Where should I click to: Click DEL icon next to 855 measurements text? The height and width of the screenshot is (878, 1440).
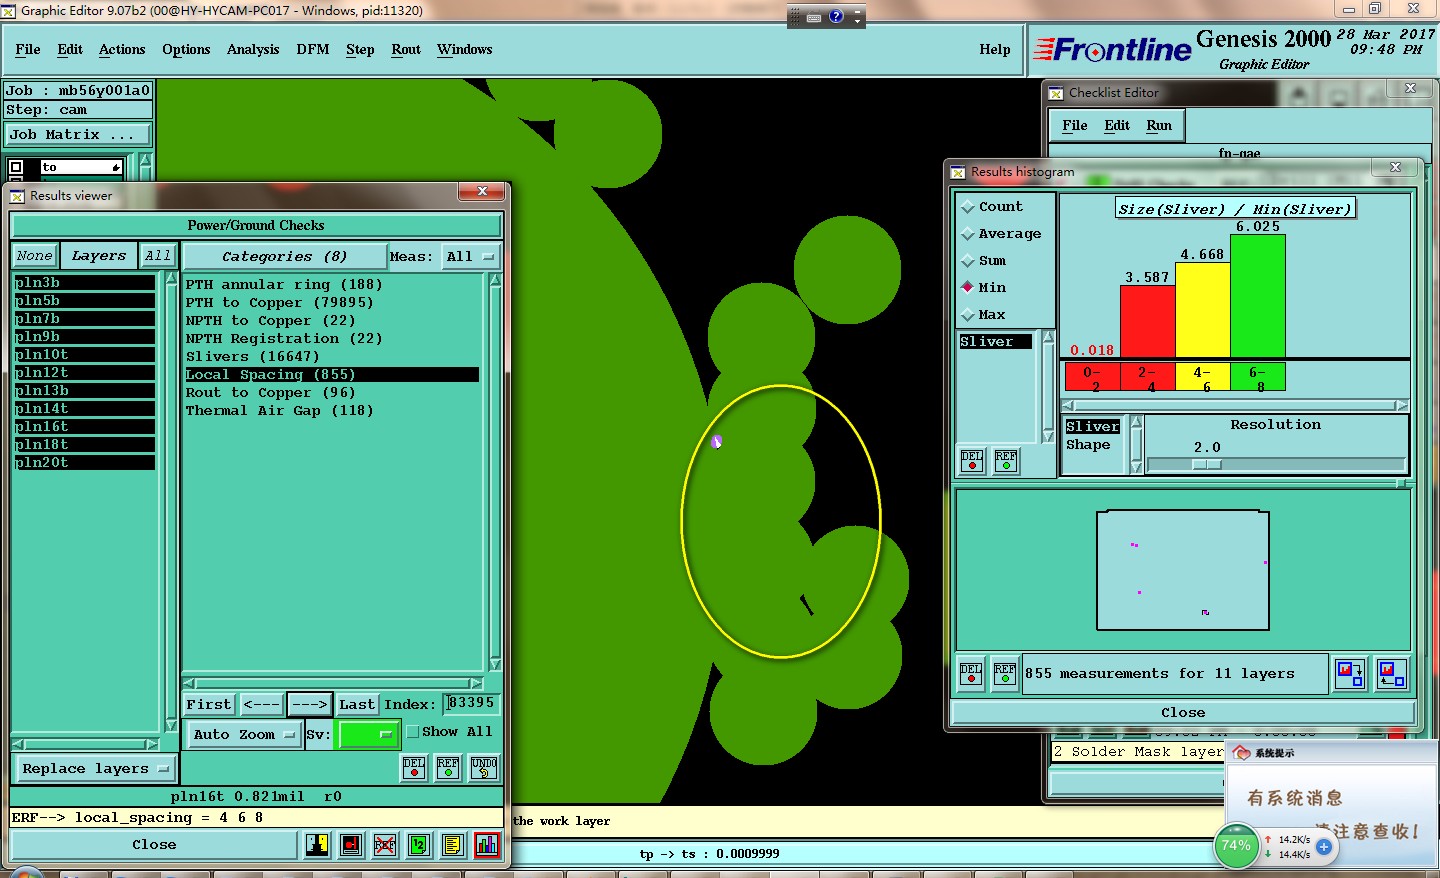971,674
